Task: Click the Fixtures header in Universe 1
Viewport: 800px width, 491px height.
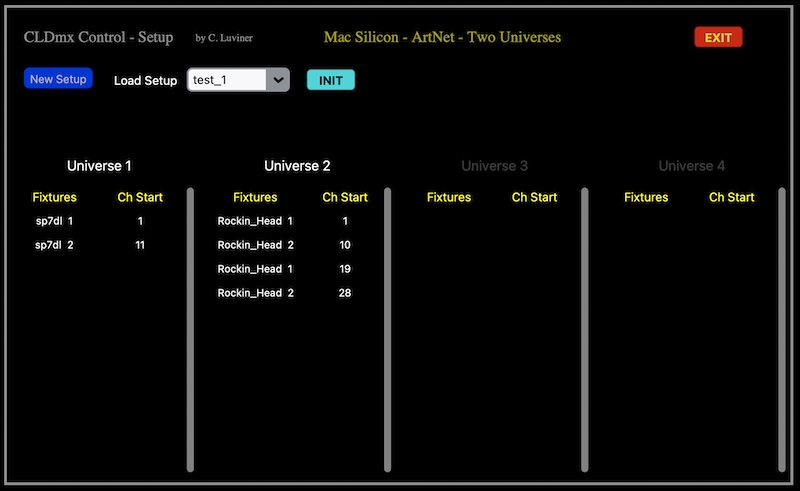Action: point(54,197)
